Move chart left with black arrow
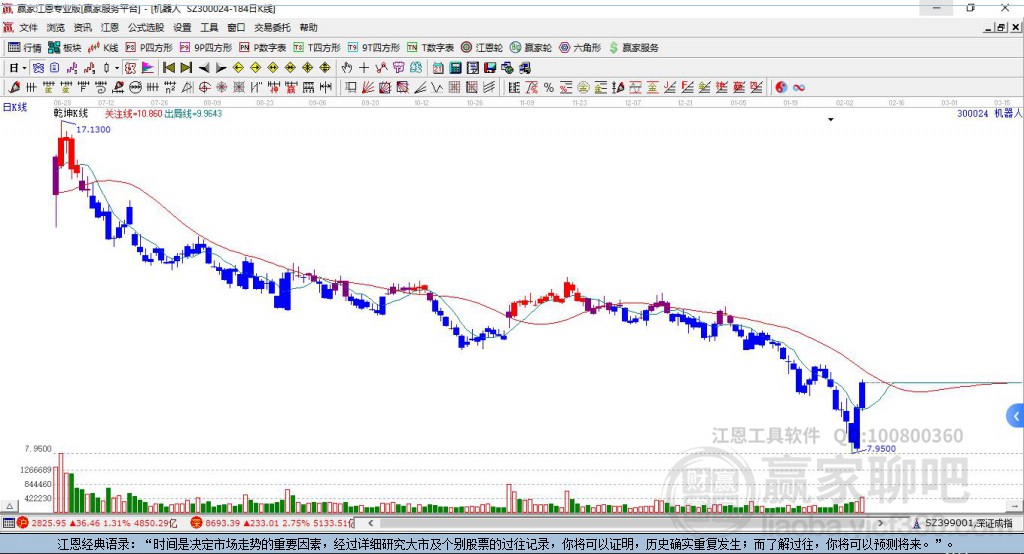Image resolution: width=1024 pixels, height=554 pixels. (x=204, y=68)
